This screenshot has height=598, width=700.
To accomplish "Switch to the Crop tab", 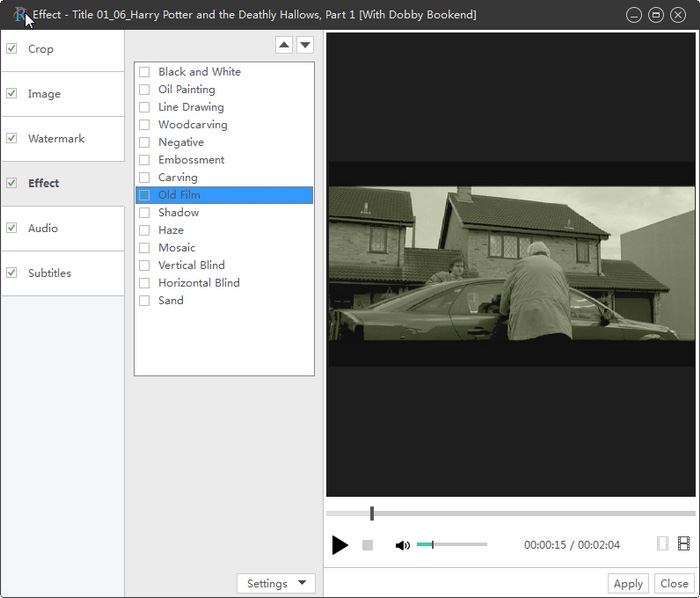I will tap(62, 49).
